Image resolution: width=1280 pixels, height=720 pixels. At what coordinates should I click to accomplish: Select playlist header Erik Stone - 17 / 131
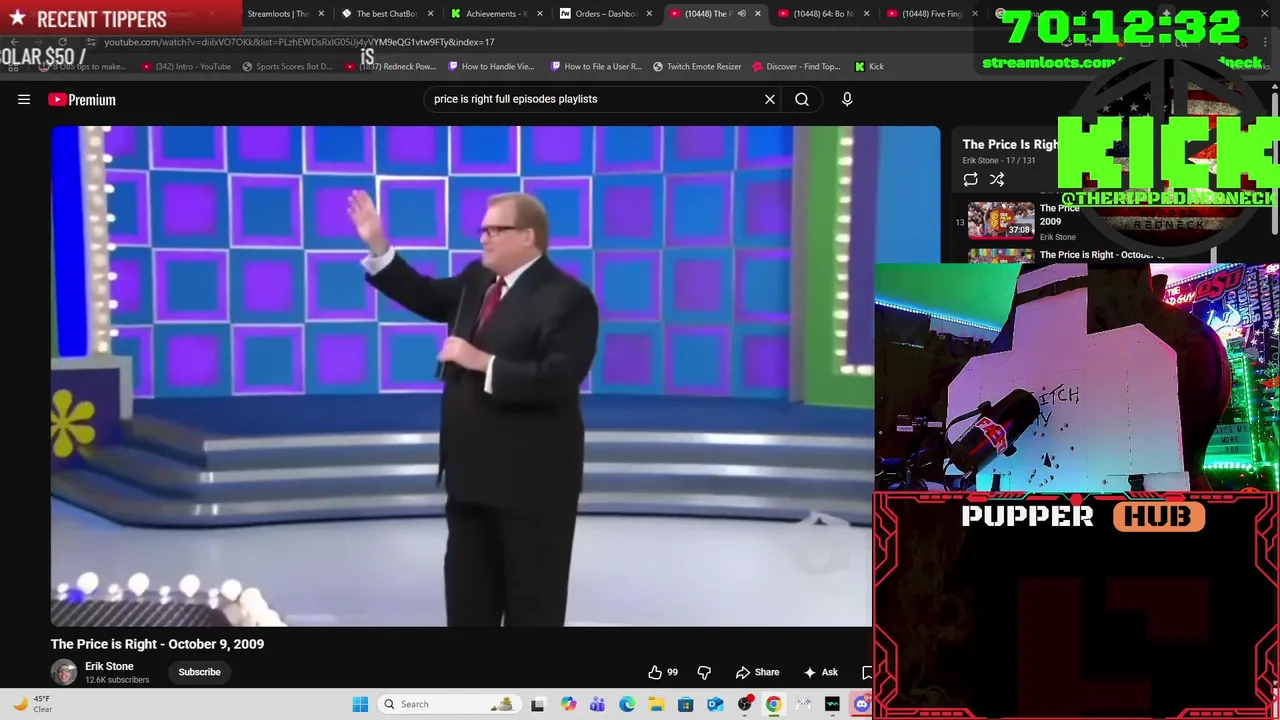998,160
